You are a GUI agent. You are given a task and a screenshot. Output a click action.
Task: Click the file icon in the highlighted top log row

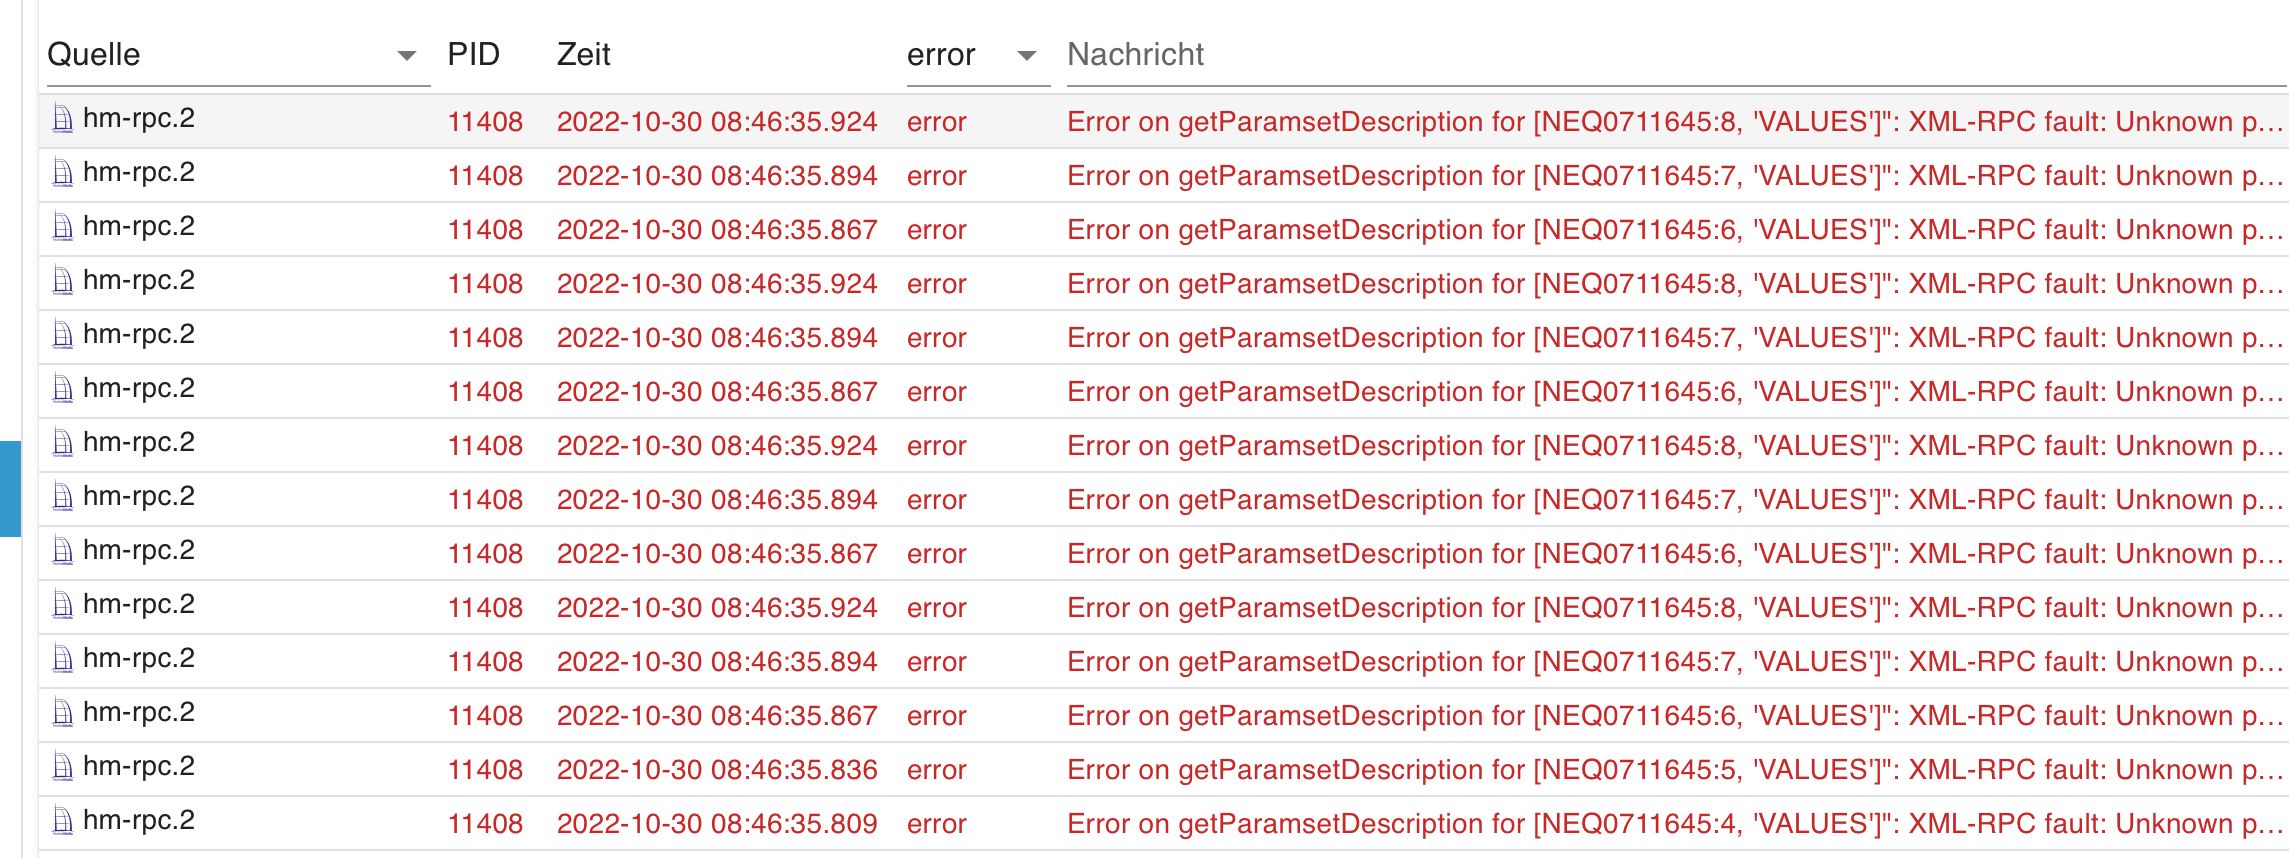pos(62,120)
